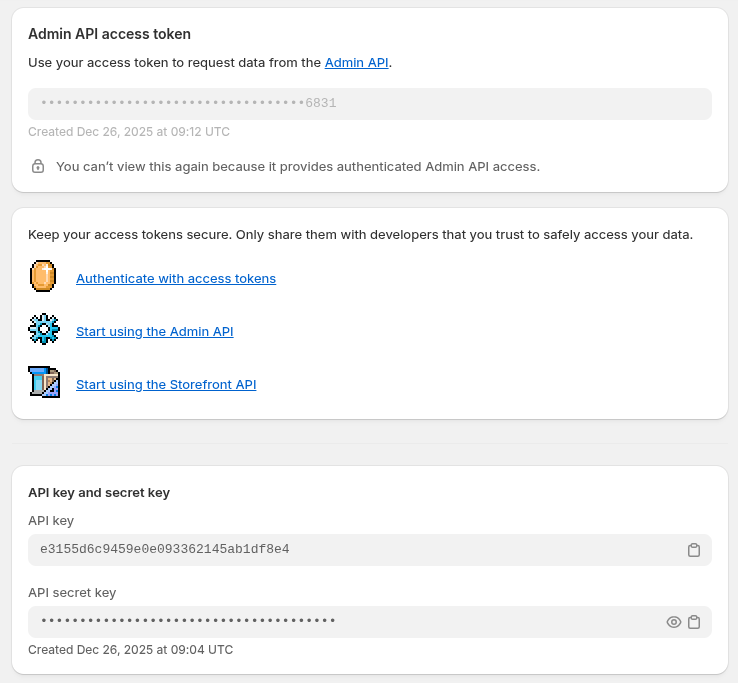Click the Created at 09:04 UTC timestamp
Screen dimensions: 738x683
pos(130,649)
